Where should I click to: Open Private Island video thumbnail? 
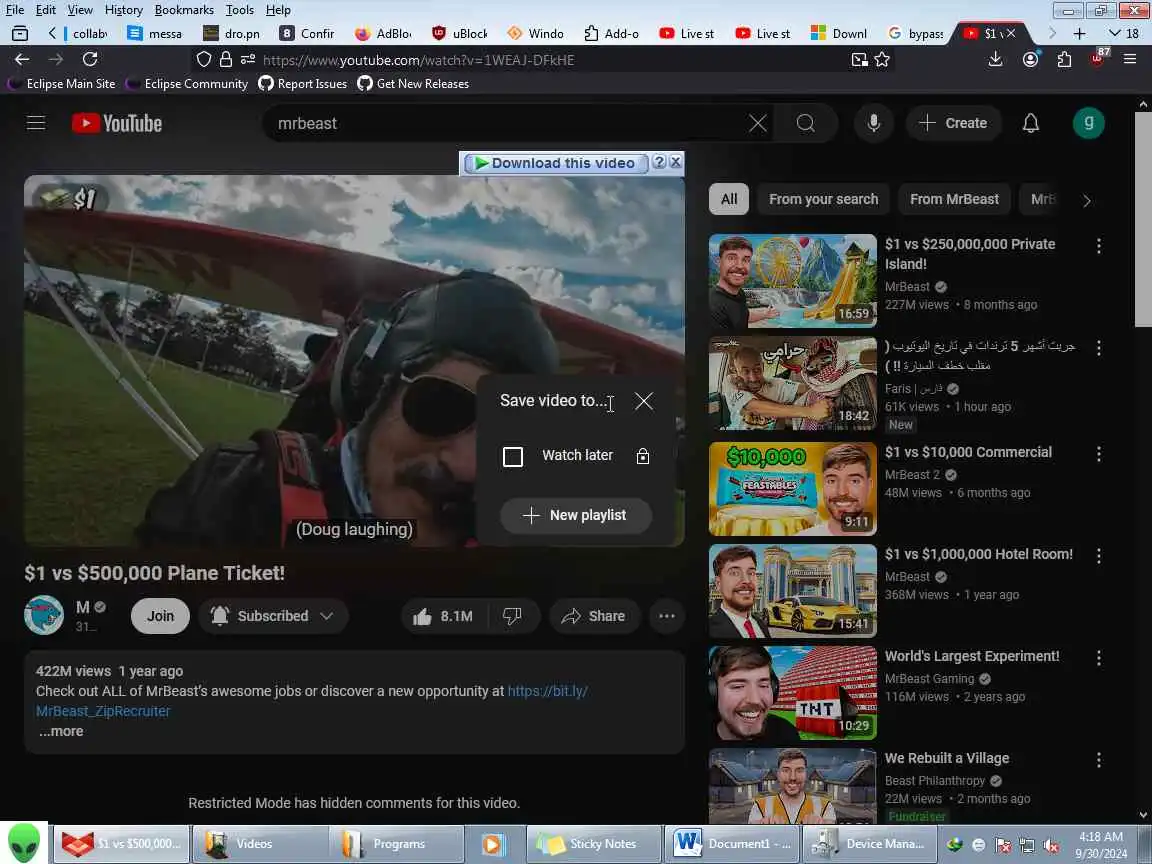point(792,281)
